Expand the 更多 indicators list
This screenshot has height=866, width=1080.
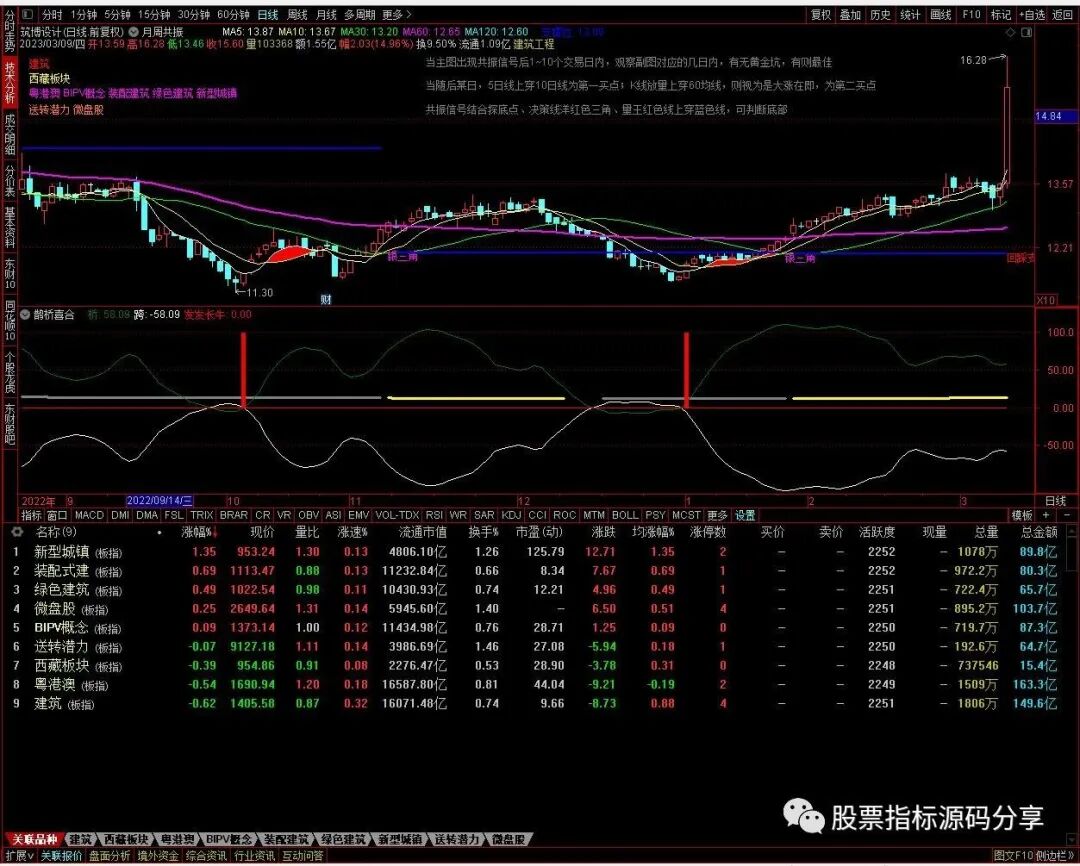tap(717, 515)
